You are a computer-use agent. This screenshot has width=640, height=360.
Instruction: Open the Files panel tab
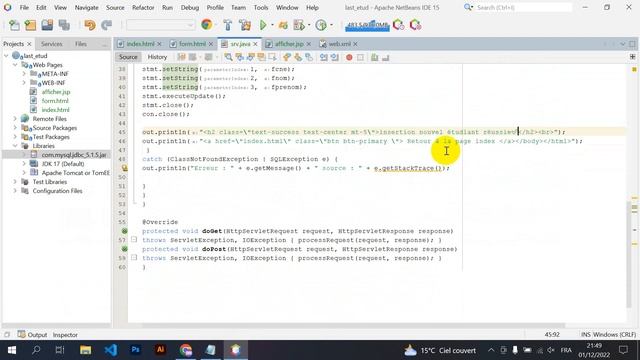(x=81, y=44)
